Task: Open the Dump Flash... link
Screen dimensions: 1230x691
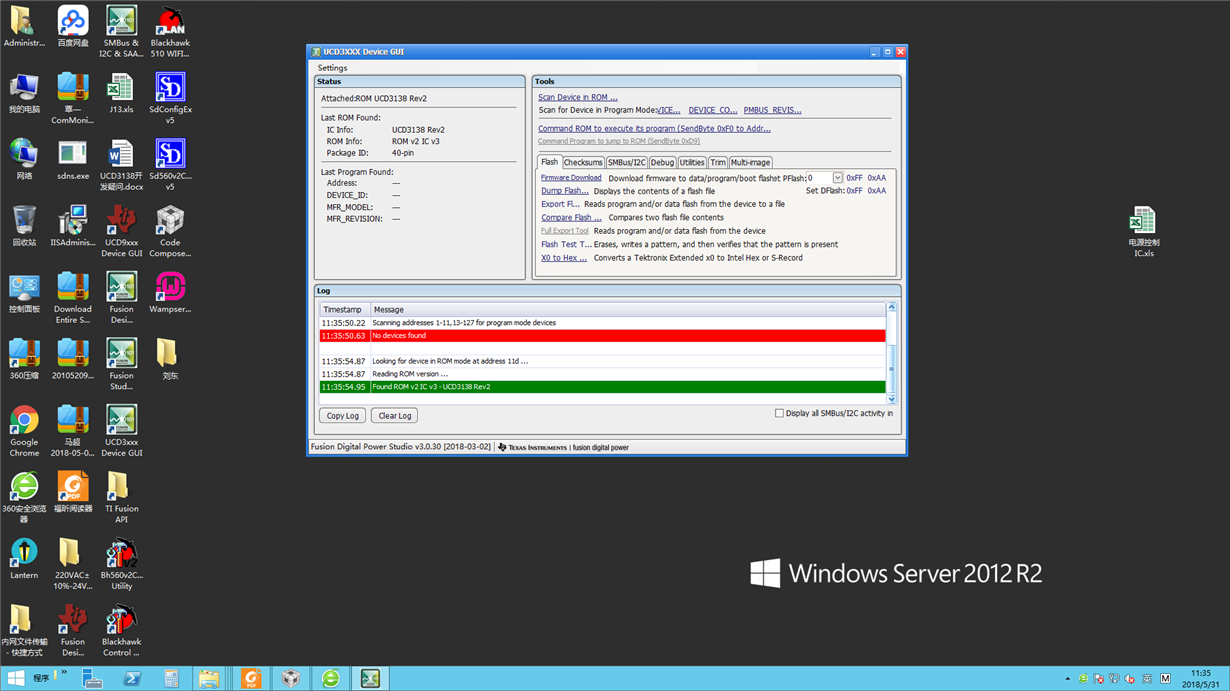Action: coord(564,191)
